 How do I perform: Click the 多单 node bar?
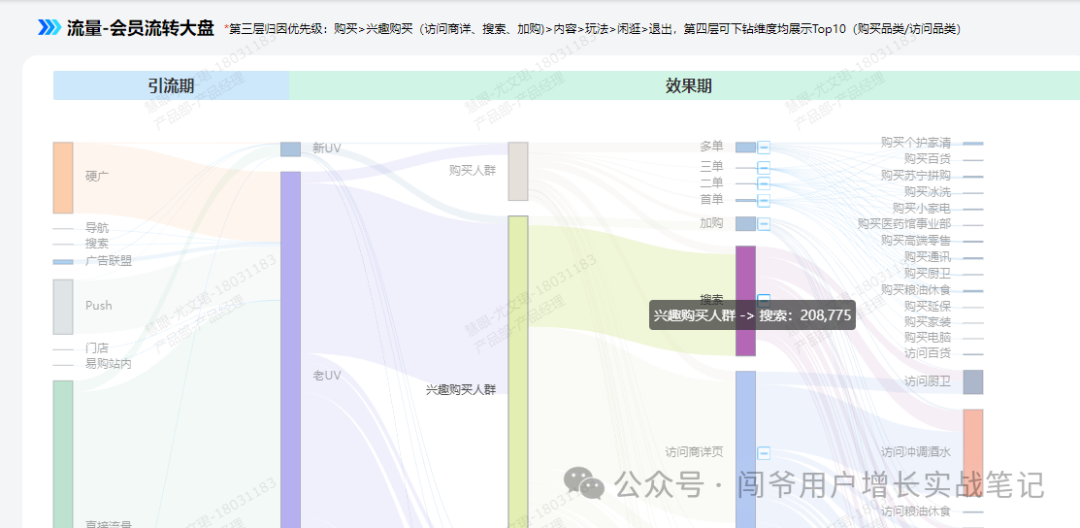coord(745,147)
